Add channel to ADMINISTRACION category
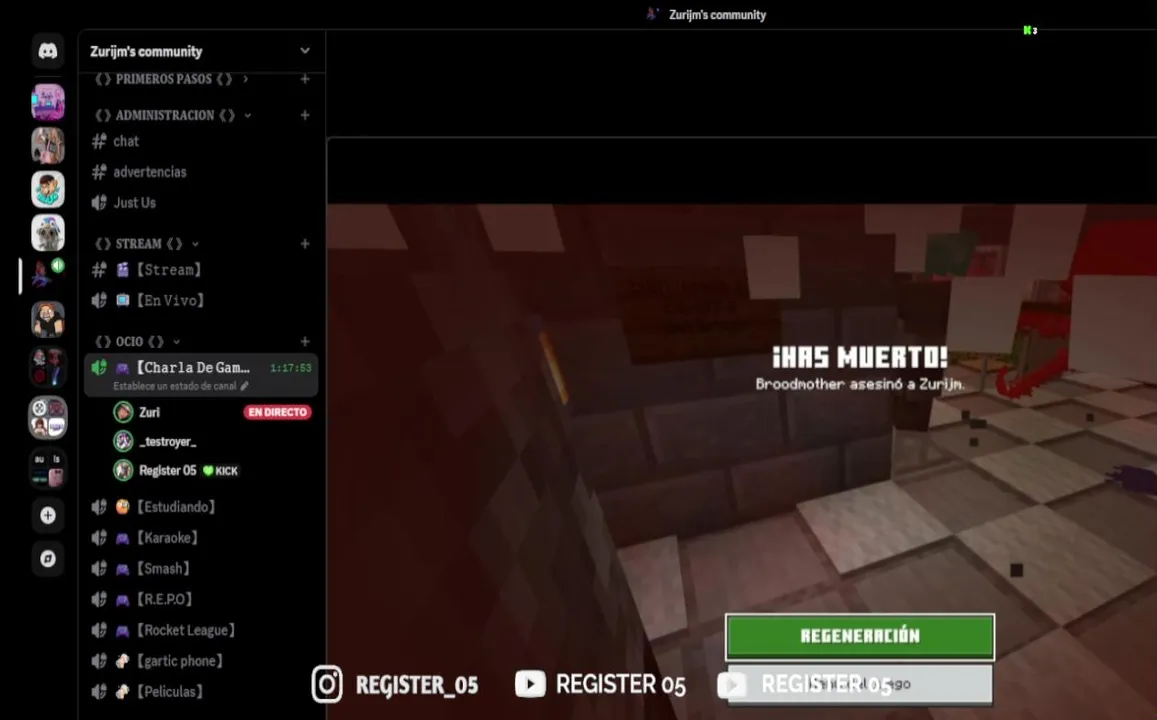 [305, 115]
